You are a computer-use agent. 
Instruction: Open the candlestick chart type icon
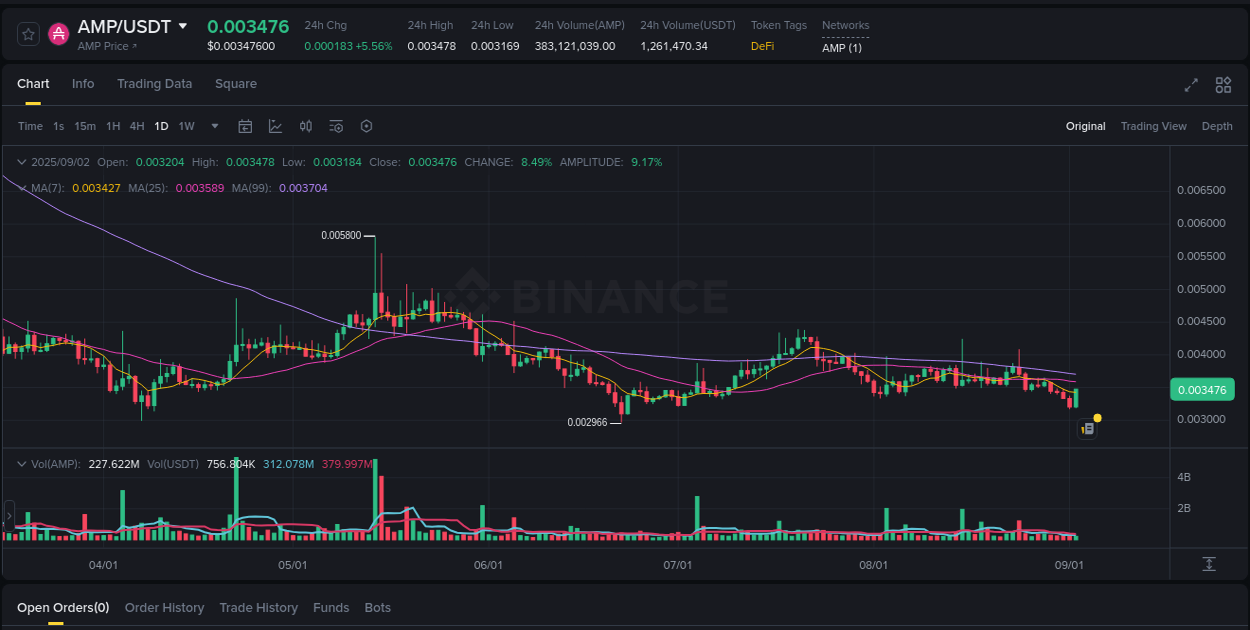coord(306,126)
